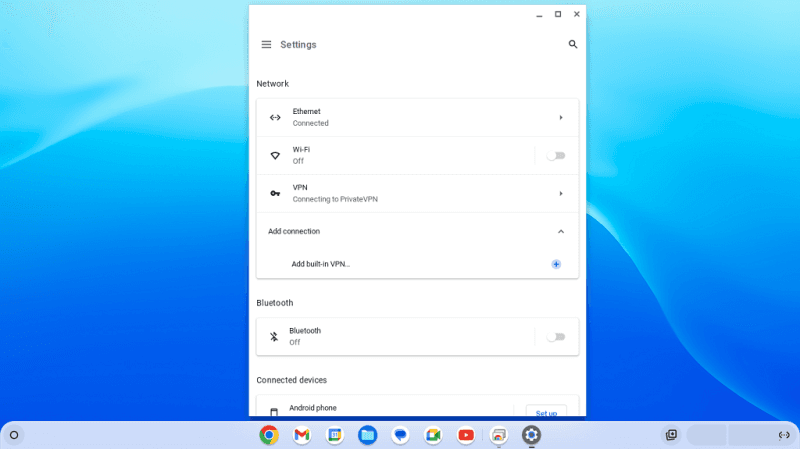The width and height of the screenshot is (800, 449).
Task: Click the Add built-in VPN link
Action: 321,264
